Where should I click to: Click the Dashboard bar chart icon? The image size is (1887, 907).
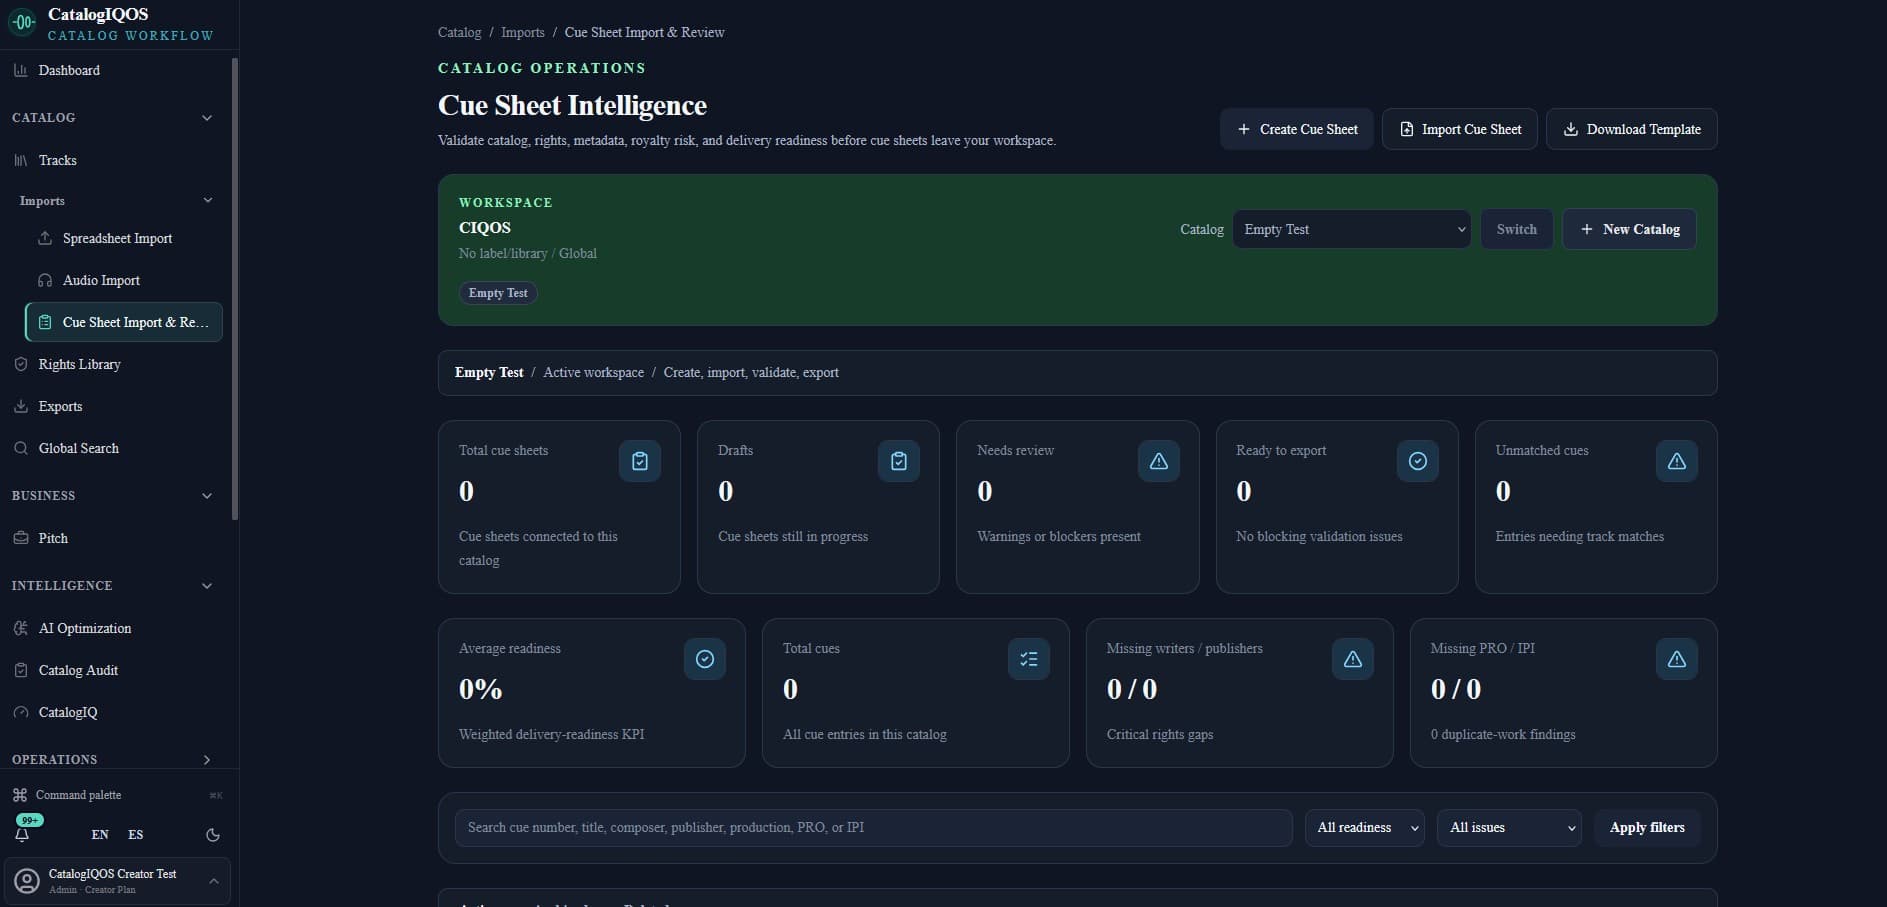coord(21,70)
